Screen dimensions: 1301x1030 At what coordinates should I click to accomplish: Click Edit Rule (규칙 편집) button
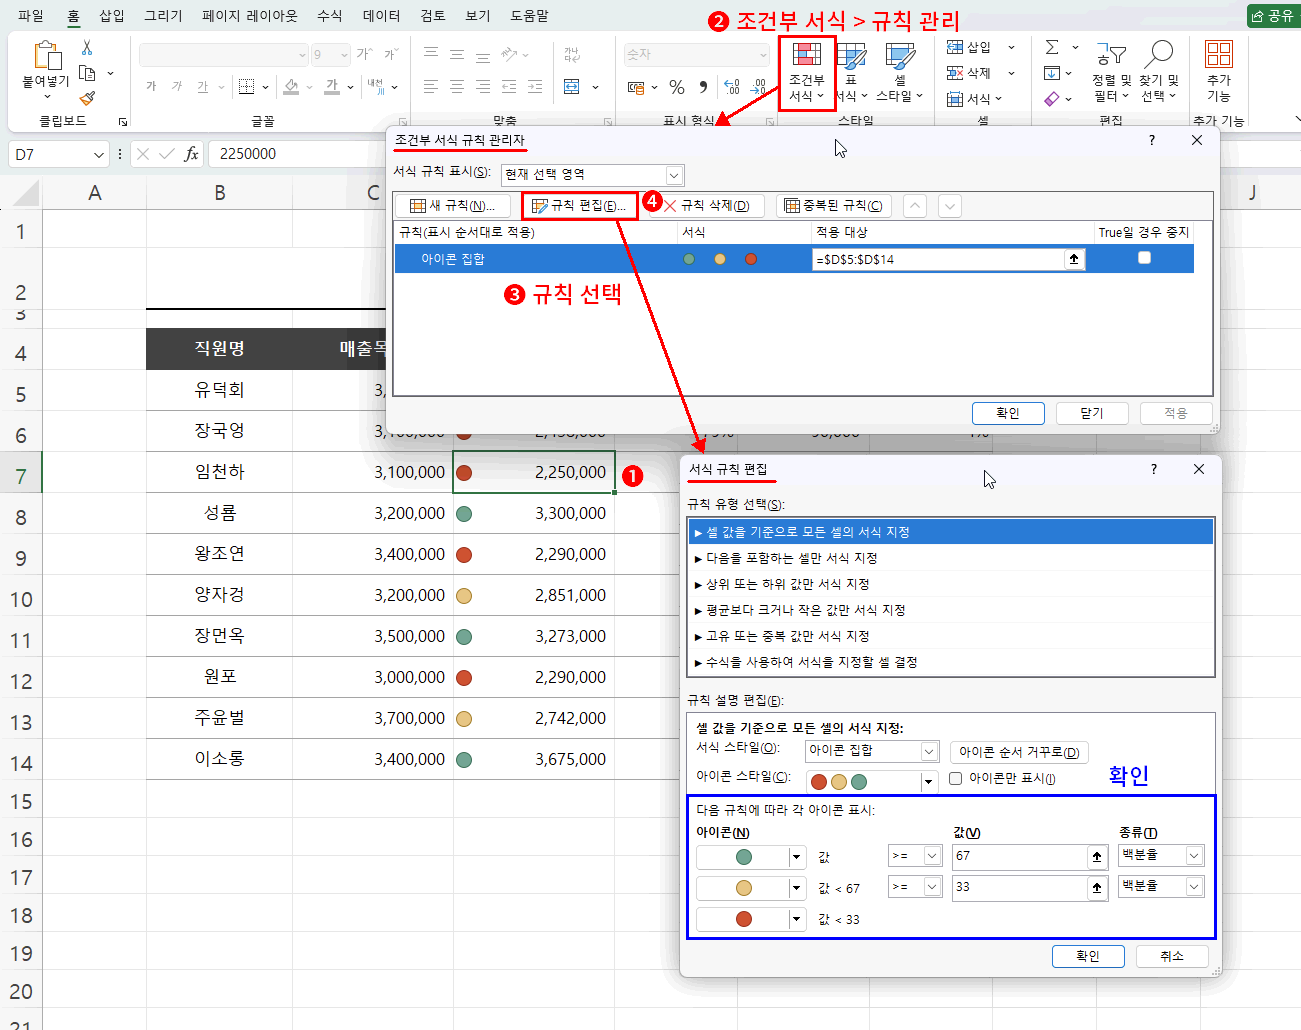click(579, 206)
